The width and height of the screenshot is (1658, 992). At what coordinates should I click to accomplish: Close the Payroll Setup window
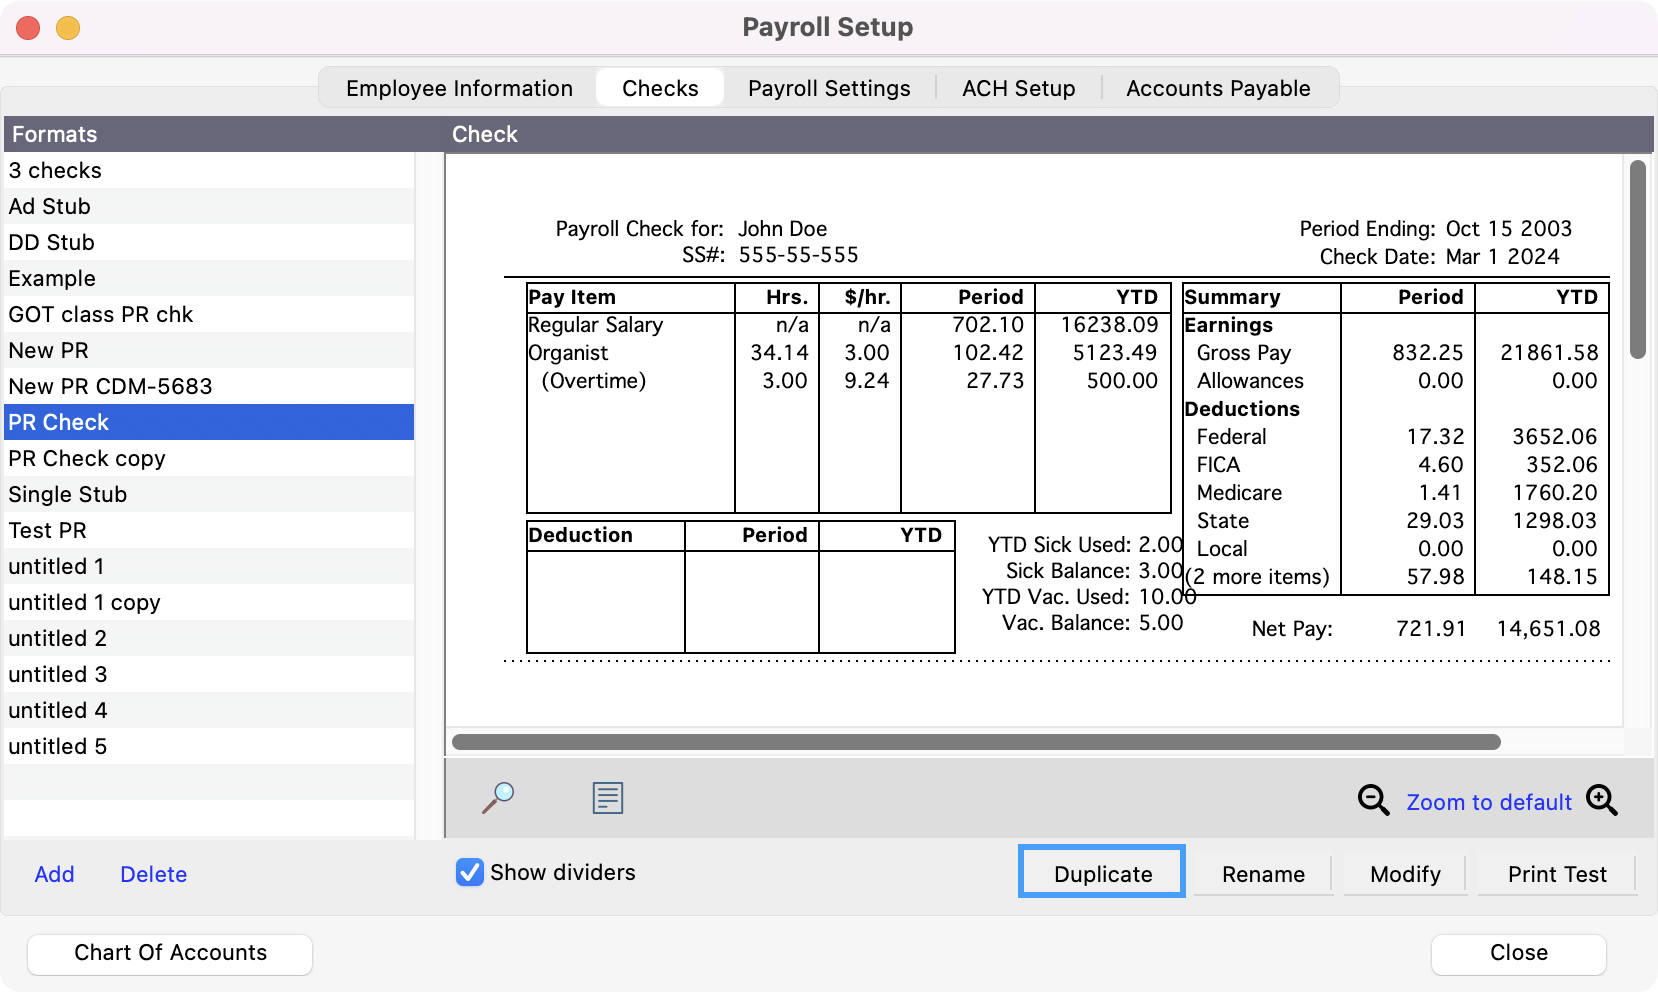click(x=1517, y=953)
